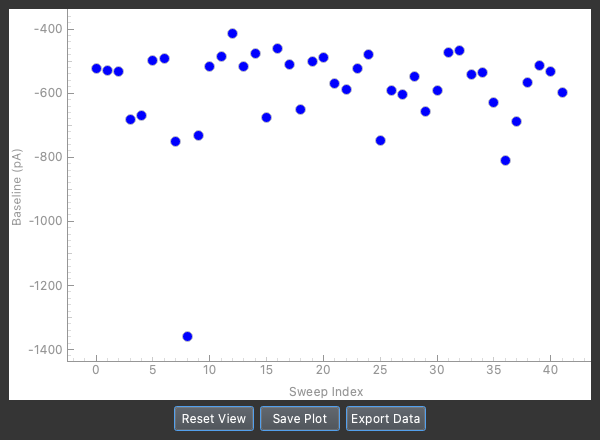Click the '15' x-axis tick label

point(266,370)
